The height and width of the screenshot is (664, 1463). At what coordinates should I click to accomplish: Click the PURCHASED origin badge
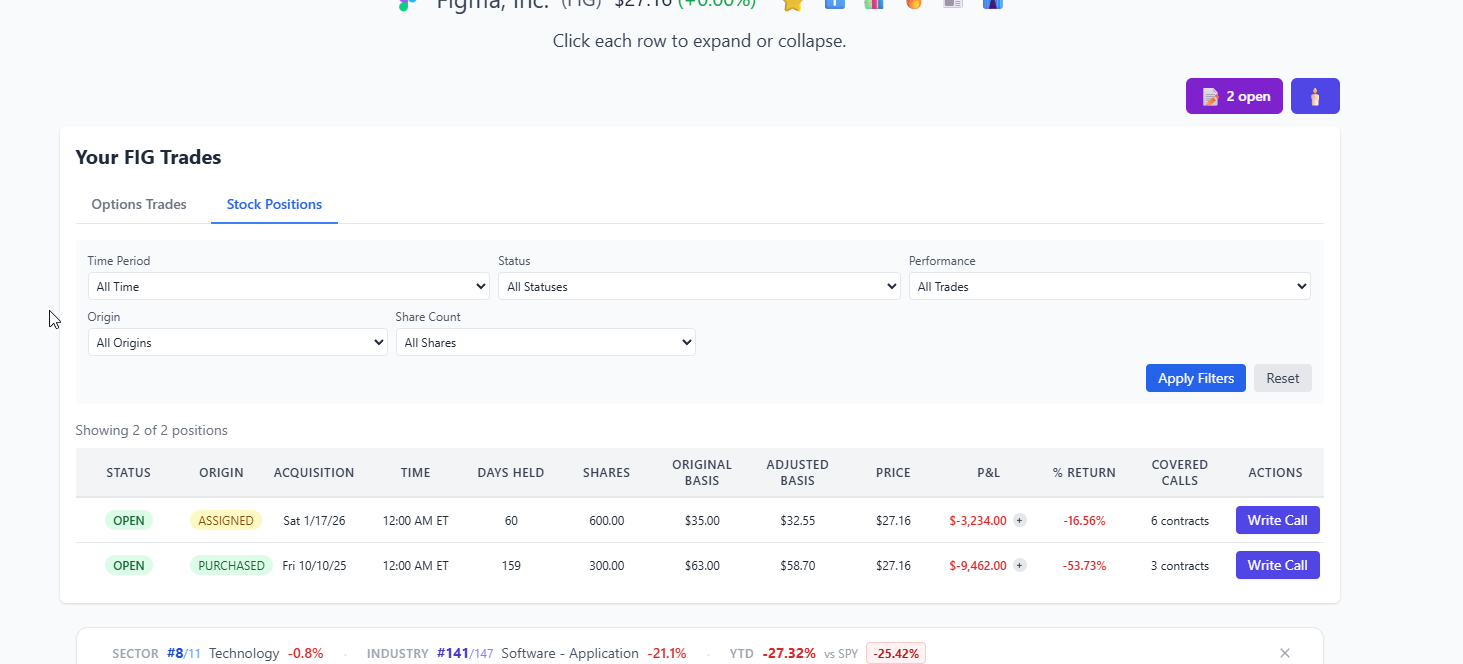[x=231, y=565]
